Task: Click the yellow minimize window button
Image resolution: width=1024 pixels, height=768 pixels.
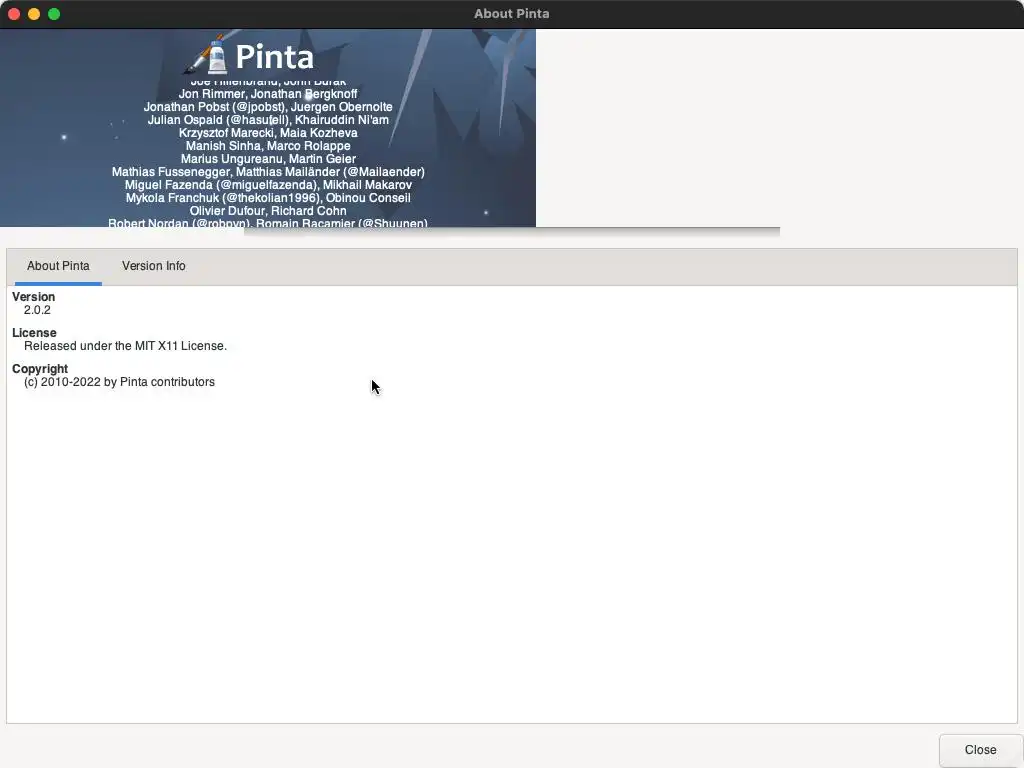Action: 34,14
